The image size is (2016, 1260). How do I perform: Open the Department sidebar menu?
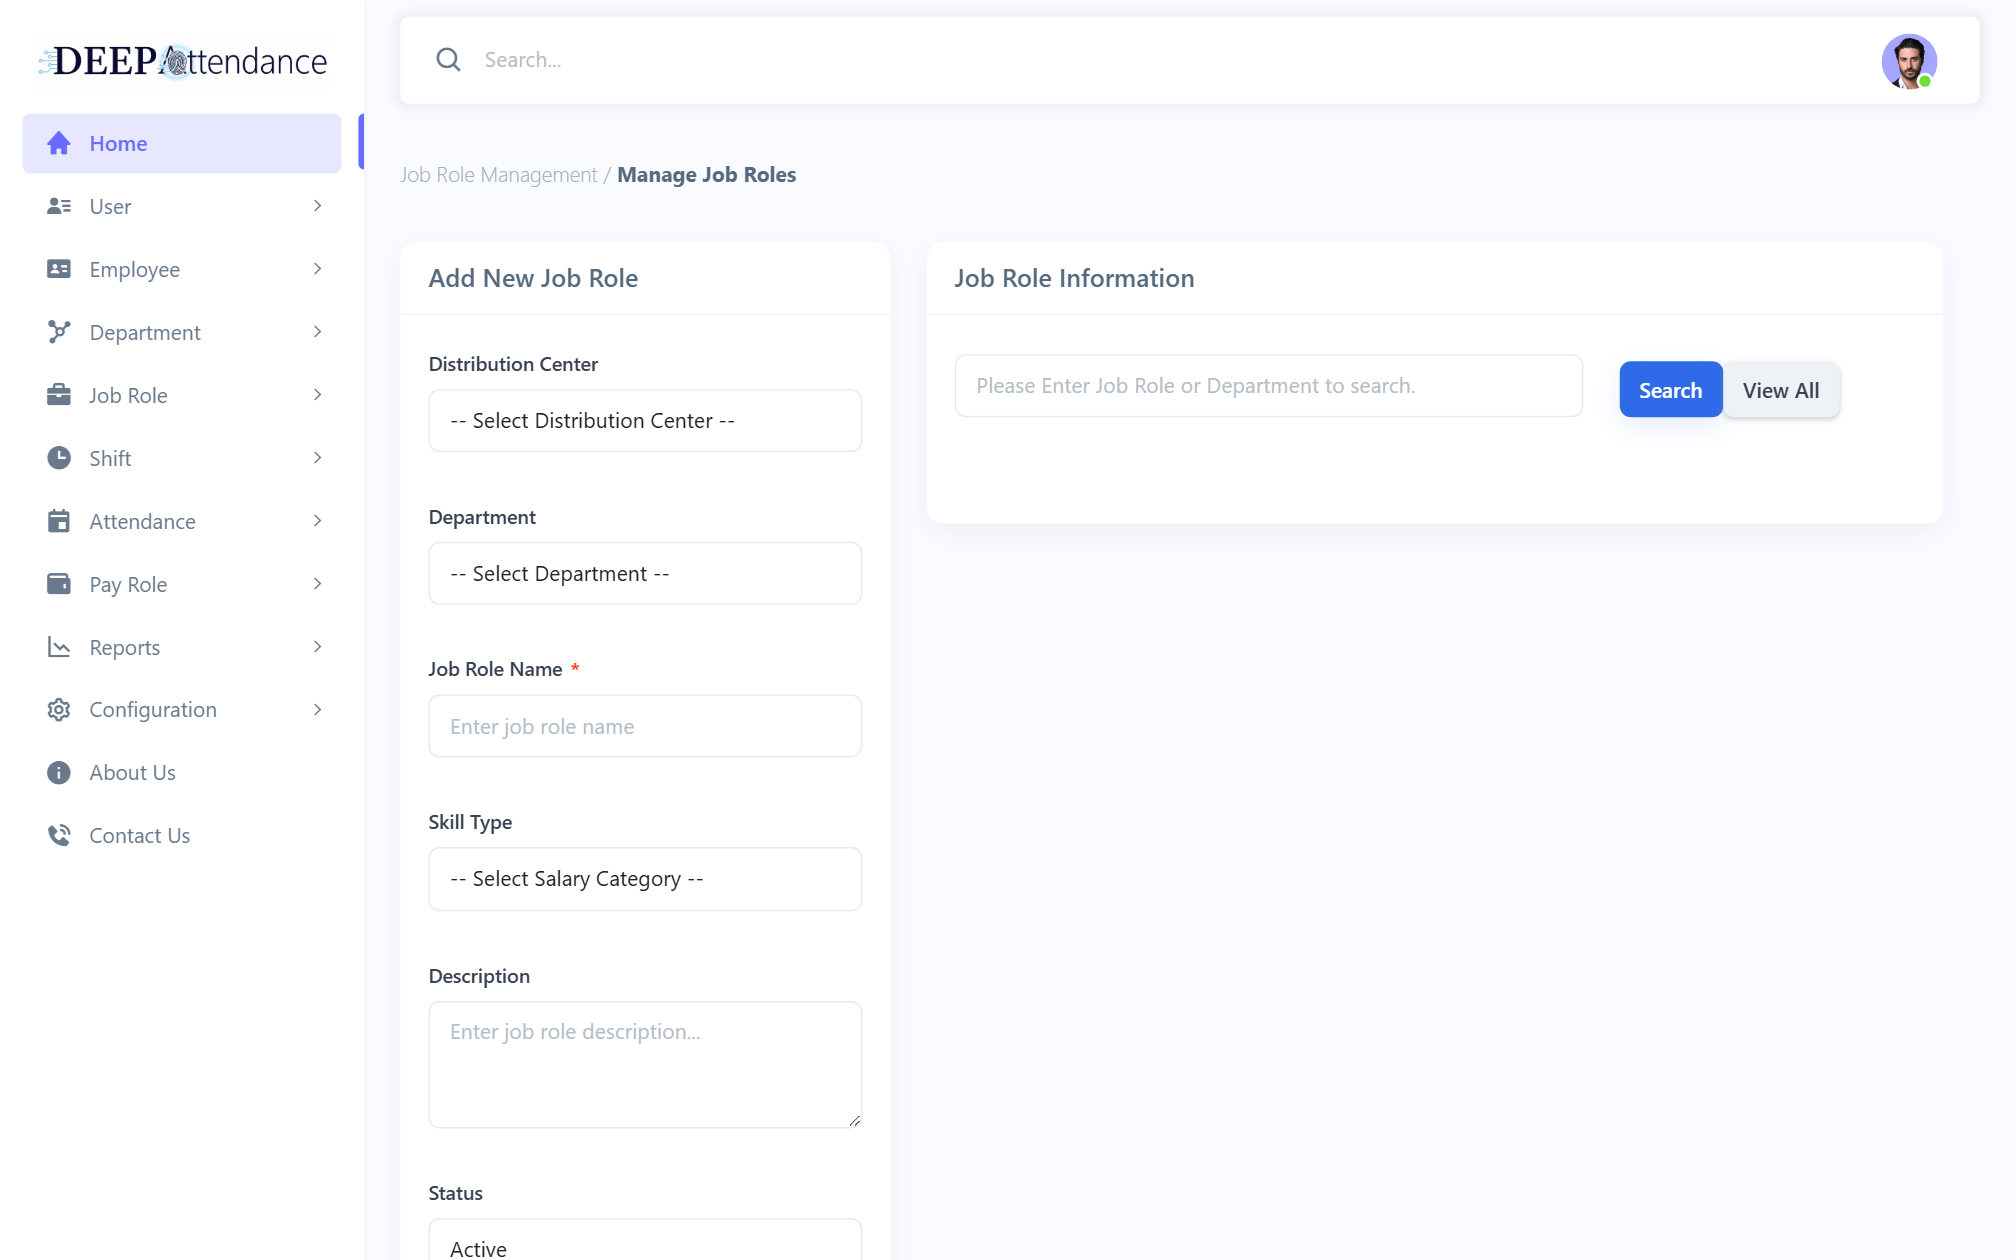coord(182,332)
